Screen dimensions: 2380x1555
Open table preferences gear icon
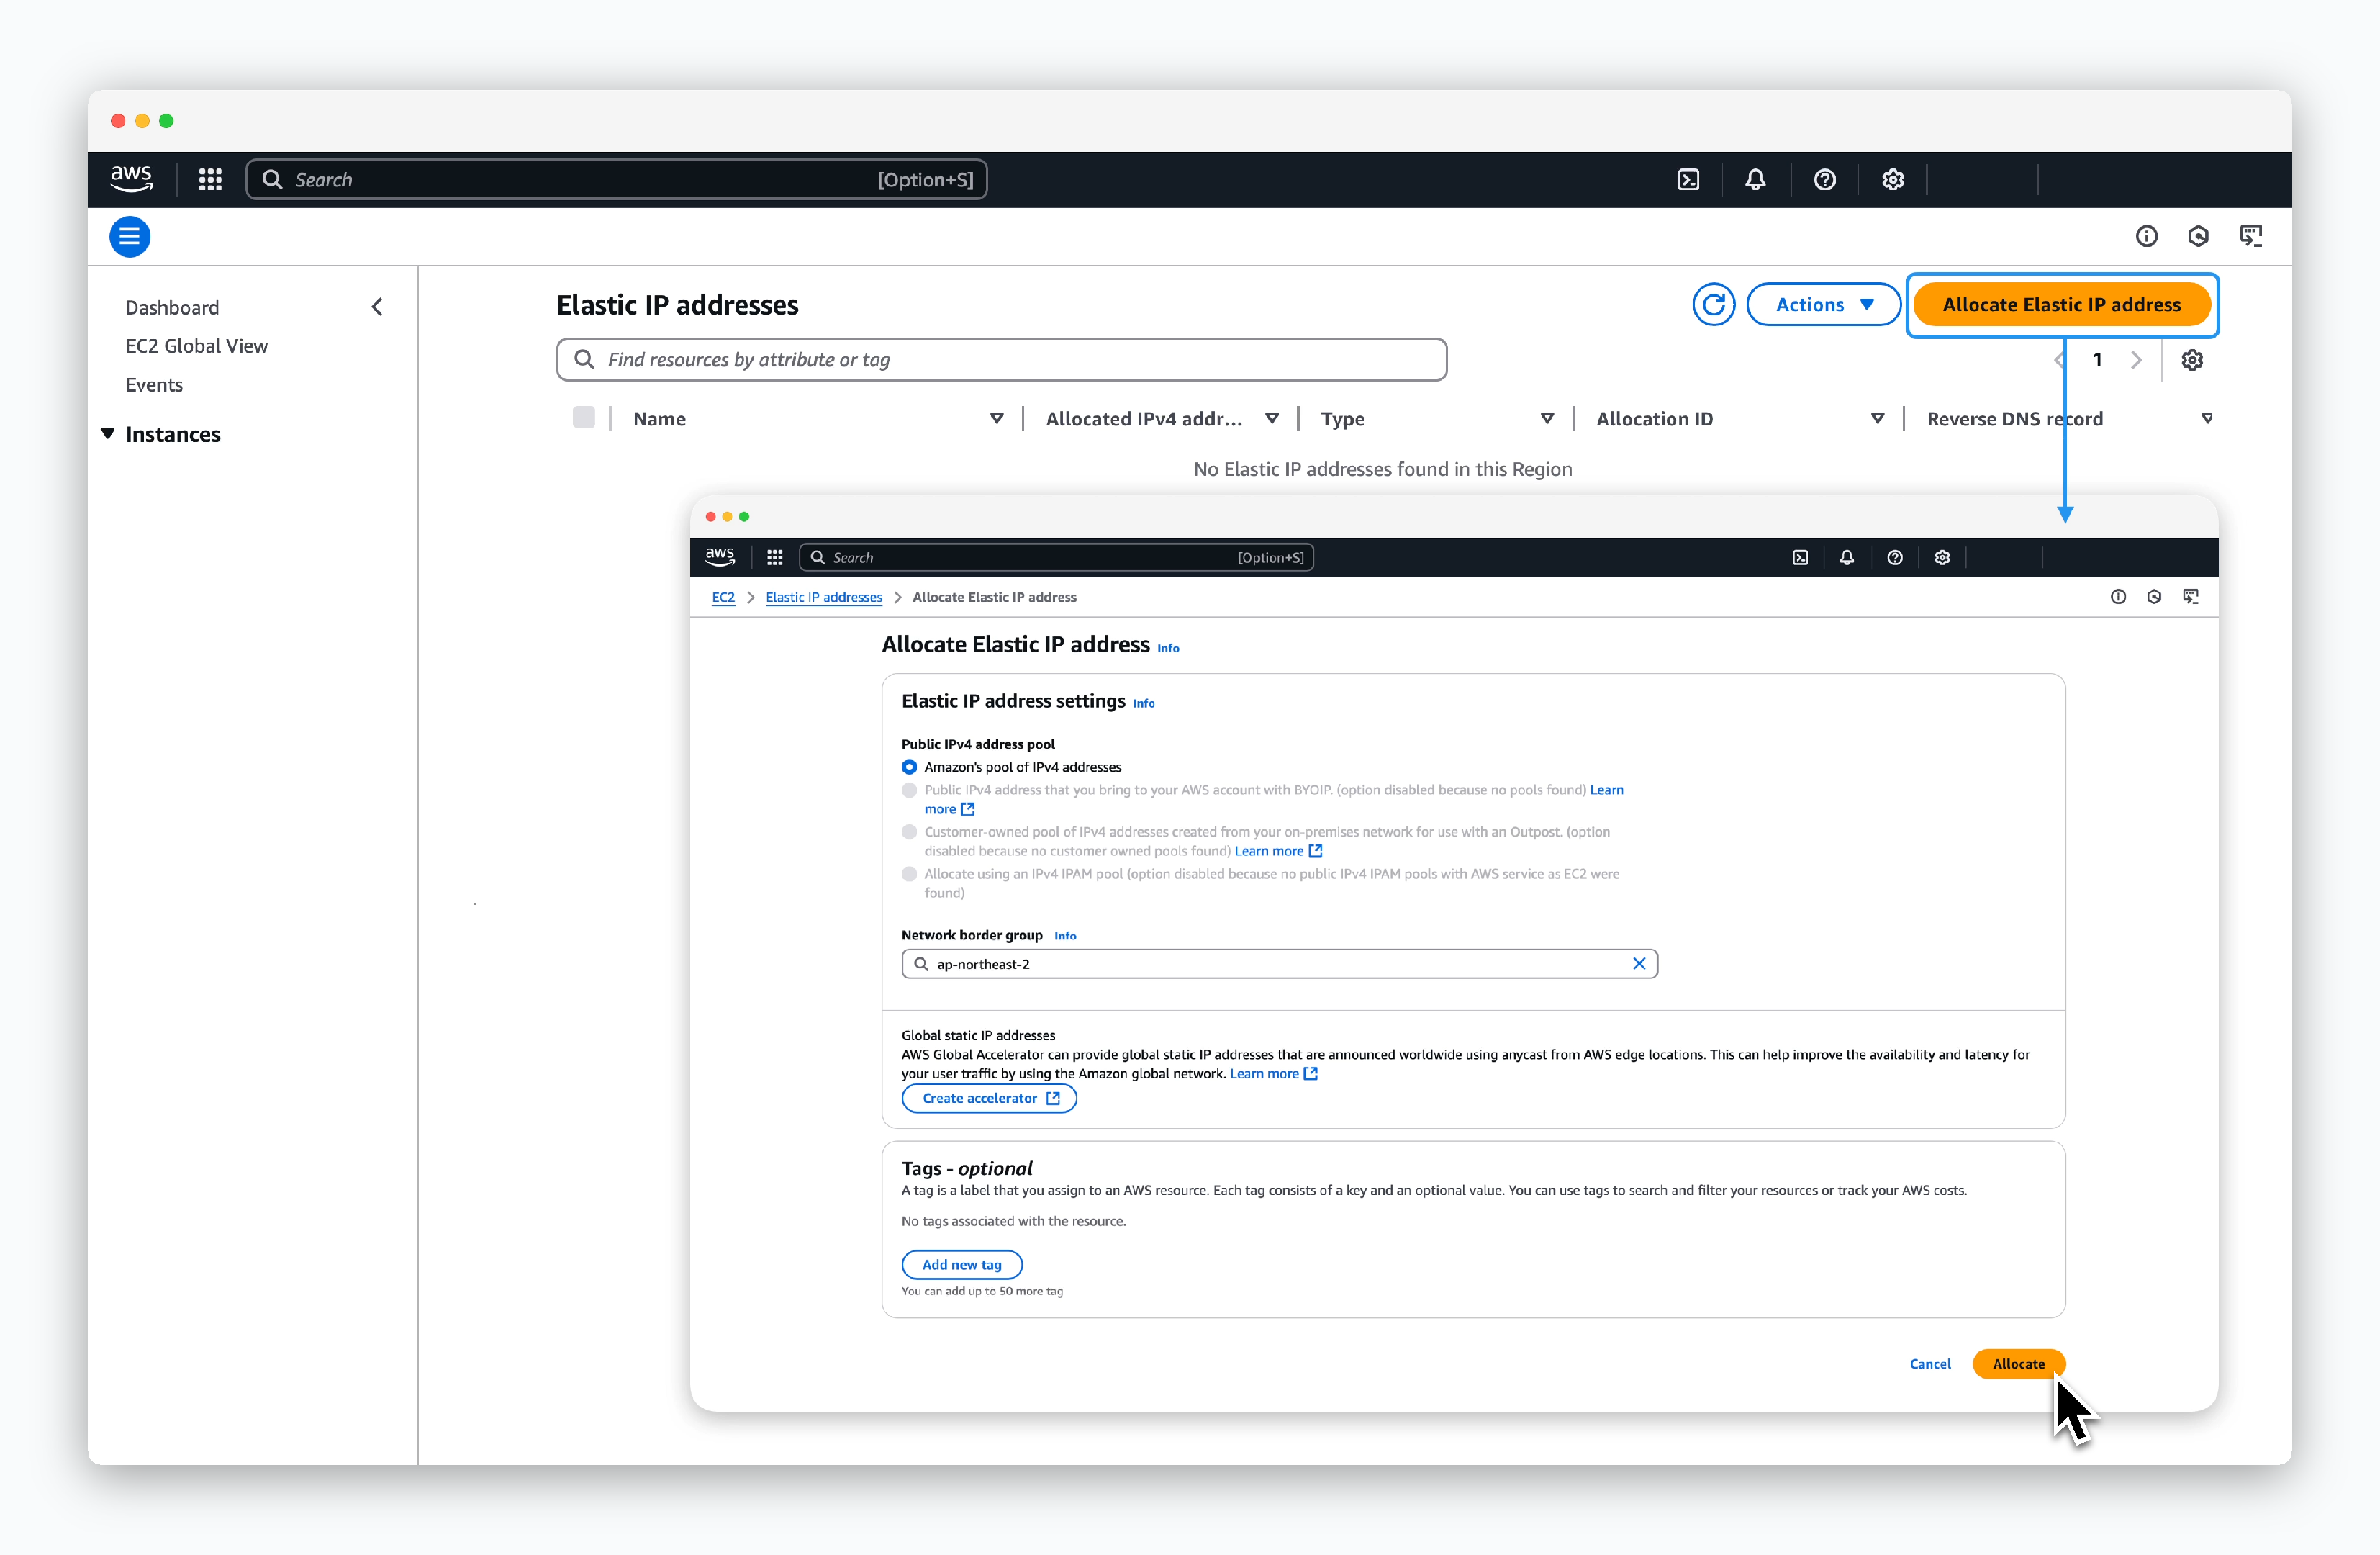pyautogui.click(x=2192, y=360)
